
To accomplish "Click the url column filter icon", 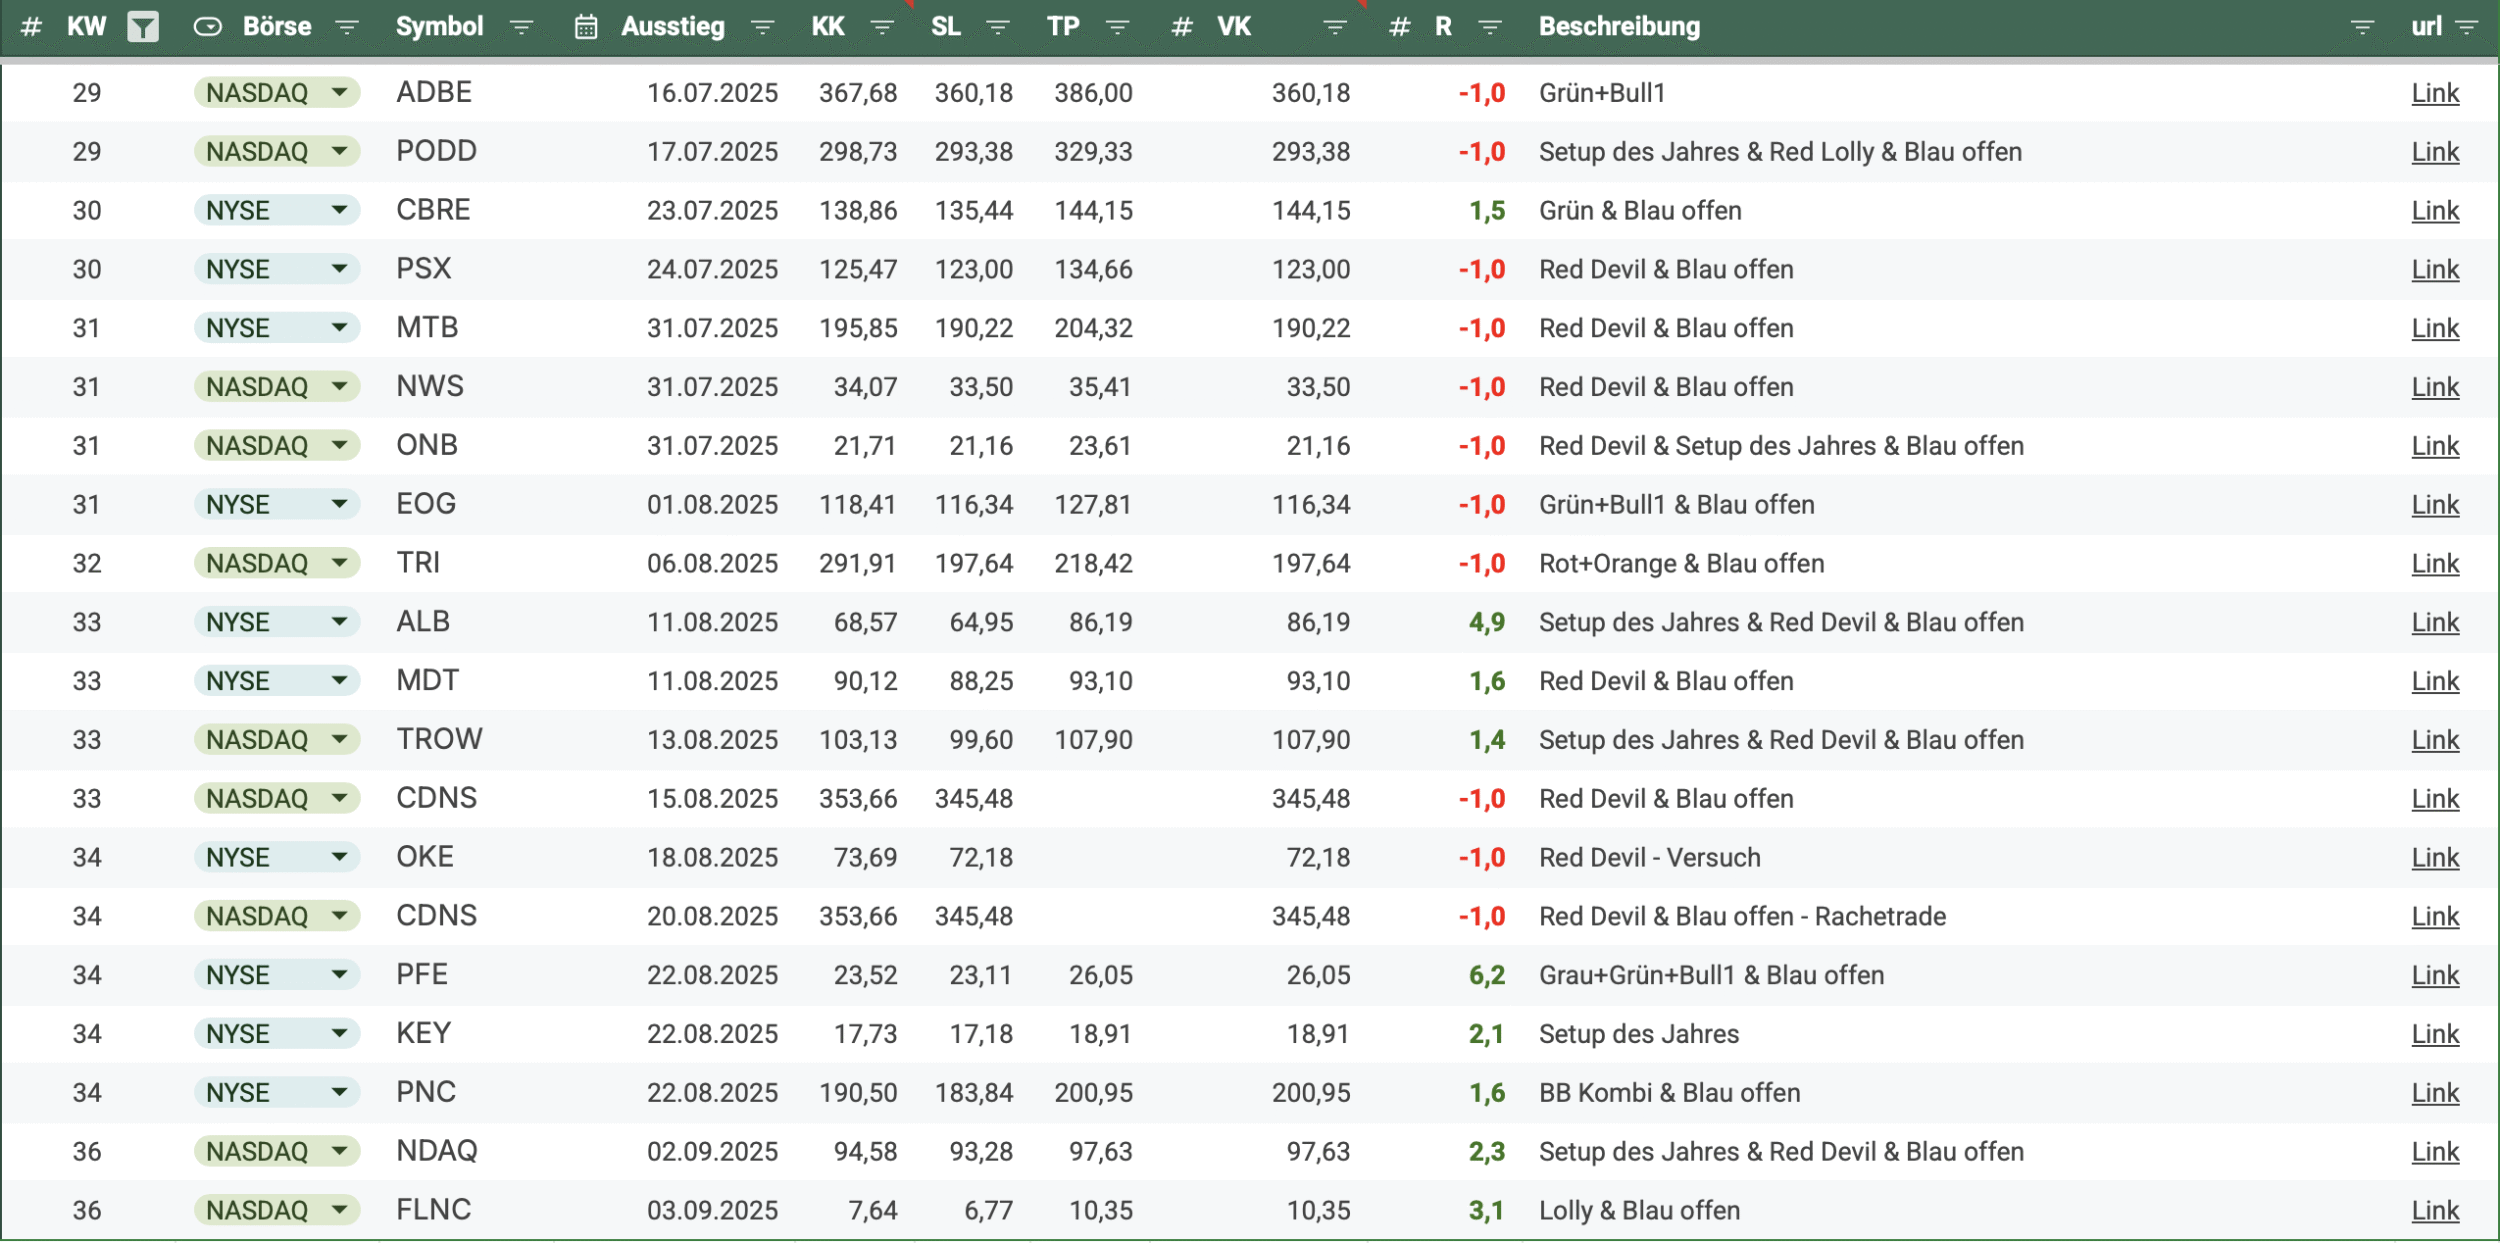I will (2466, 27).
